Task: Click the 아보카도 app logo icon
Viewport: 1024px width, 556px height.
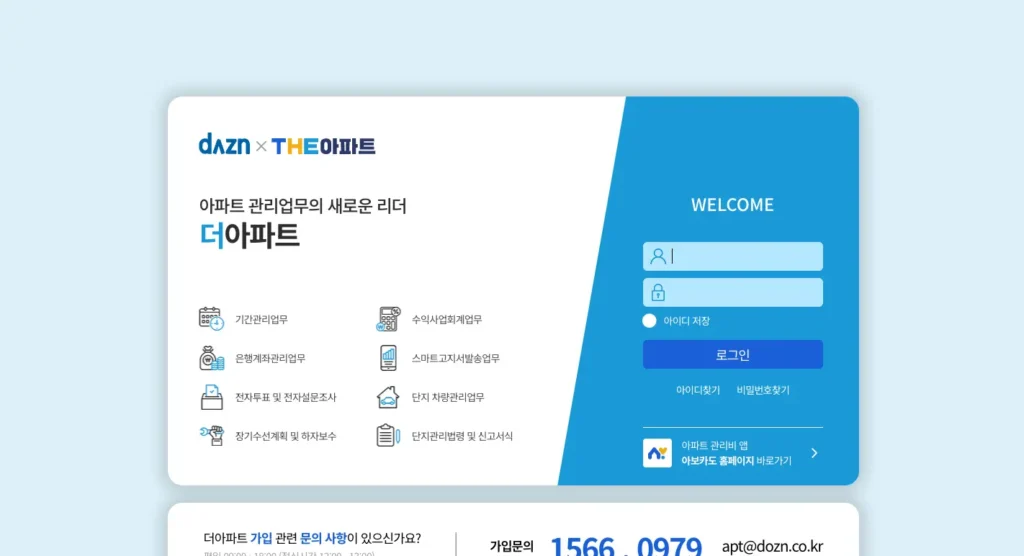Action: (x=657, y=453)
